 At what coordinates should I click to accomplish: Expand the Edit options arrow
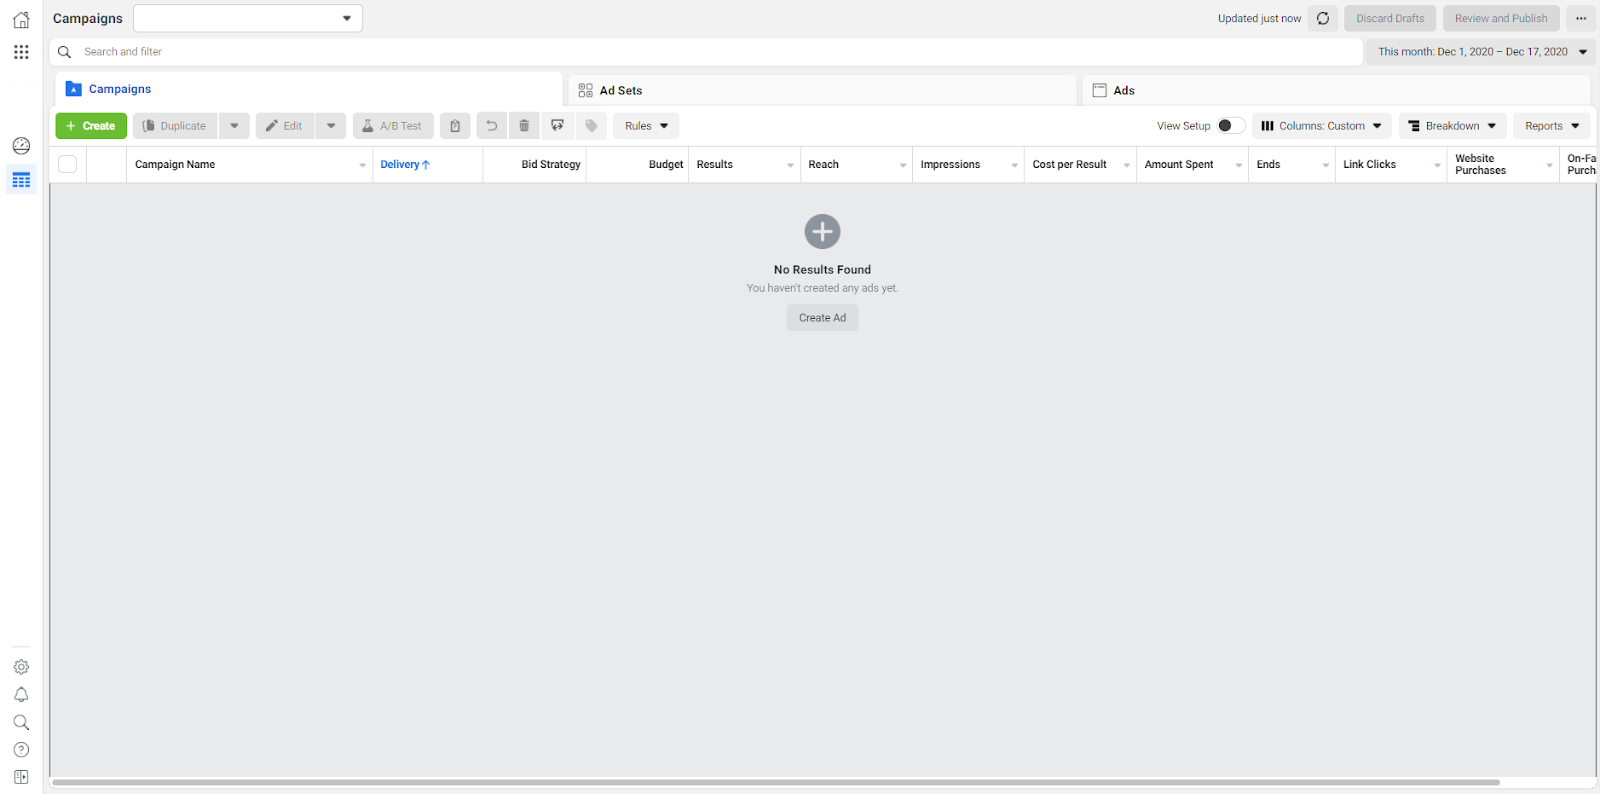point(331,126)
